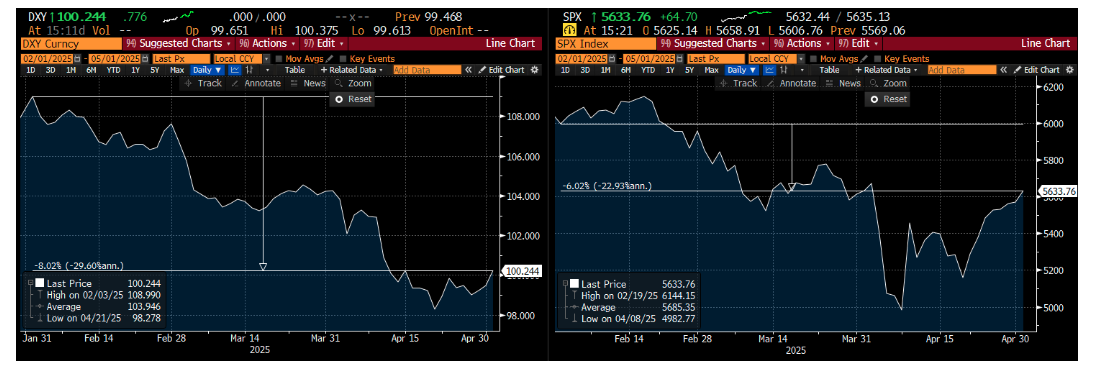Screen dimensions: 1105x380
Task: Select 5Y range in SPX chart
Action: [x=689, y=70]
